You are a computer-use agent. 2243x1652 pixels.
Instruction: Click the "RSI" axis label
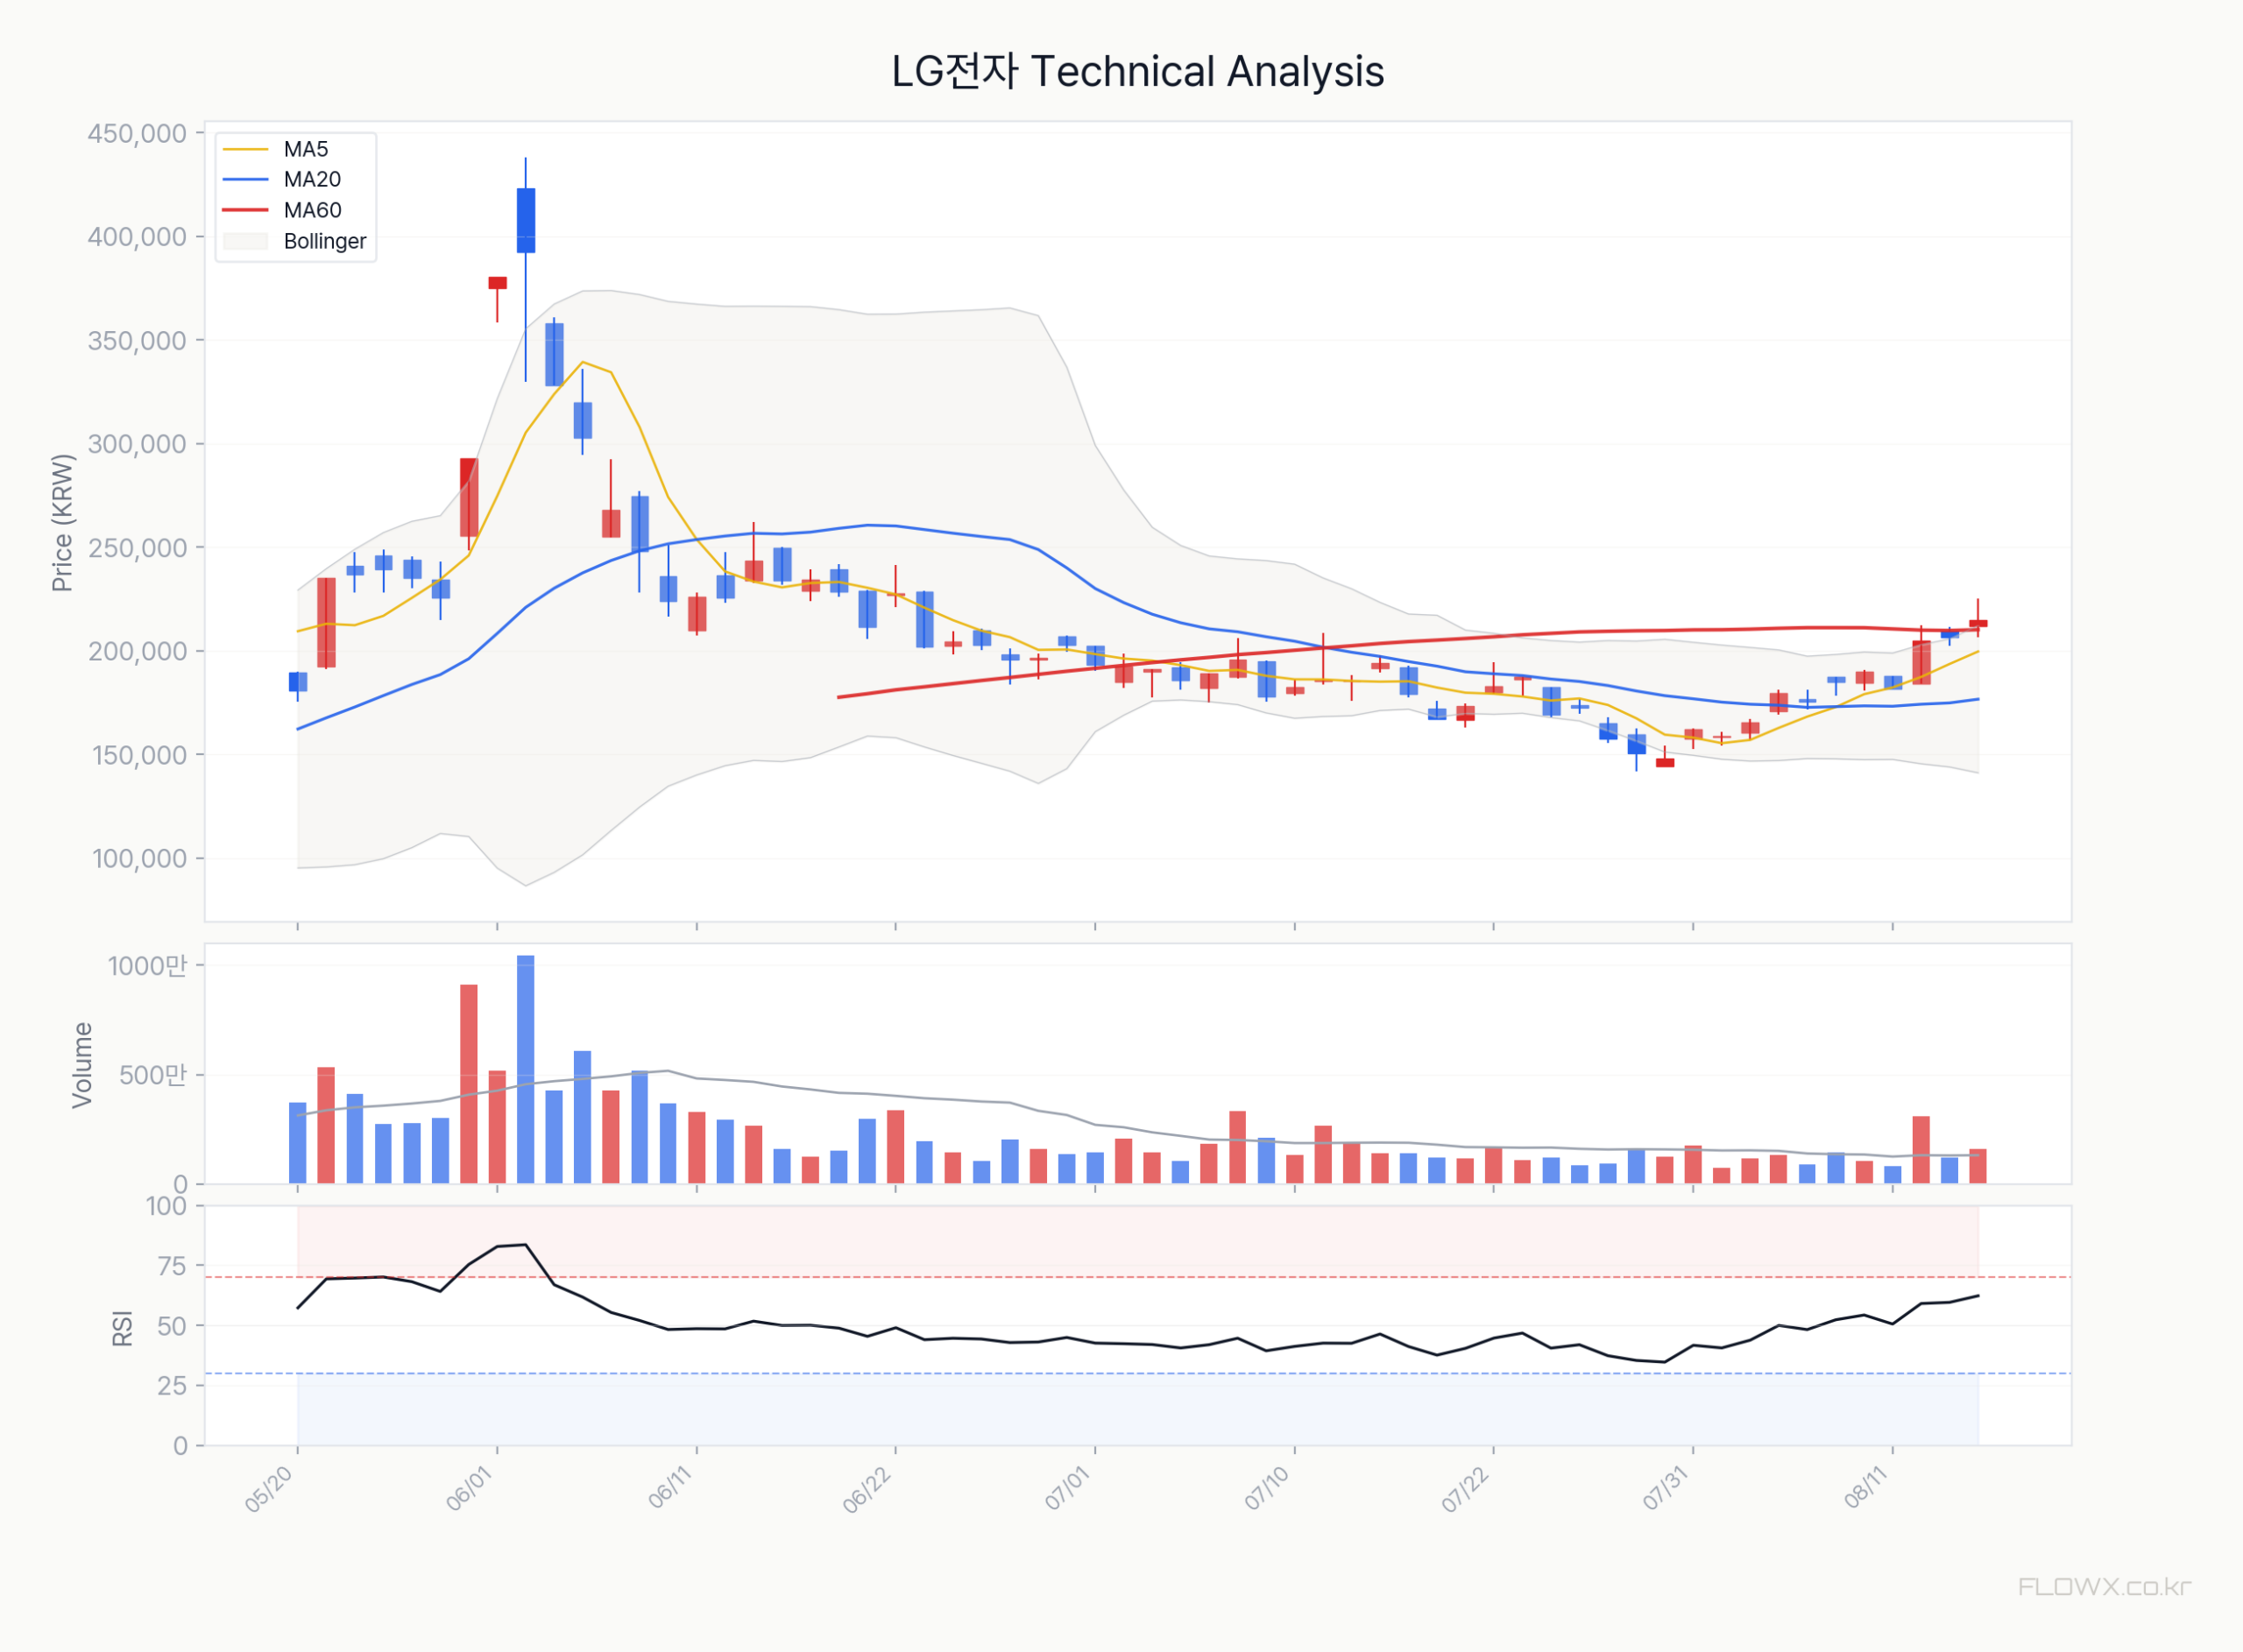(x=122, y=1328)
